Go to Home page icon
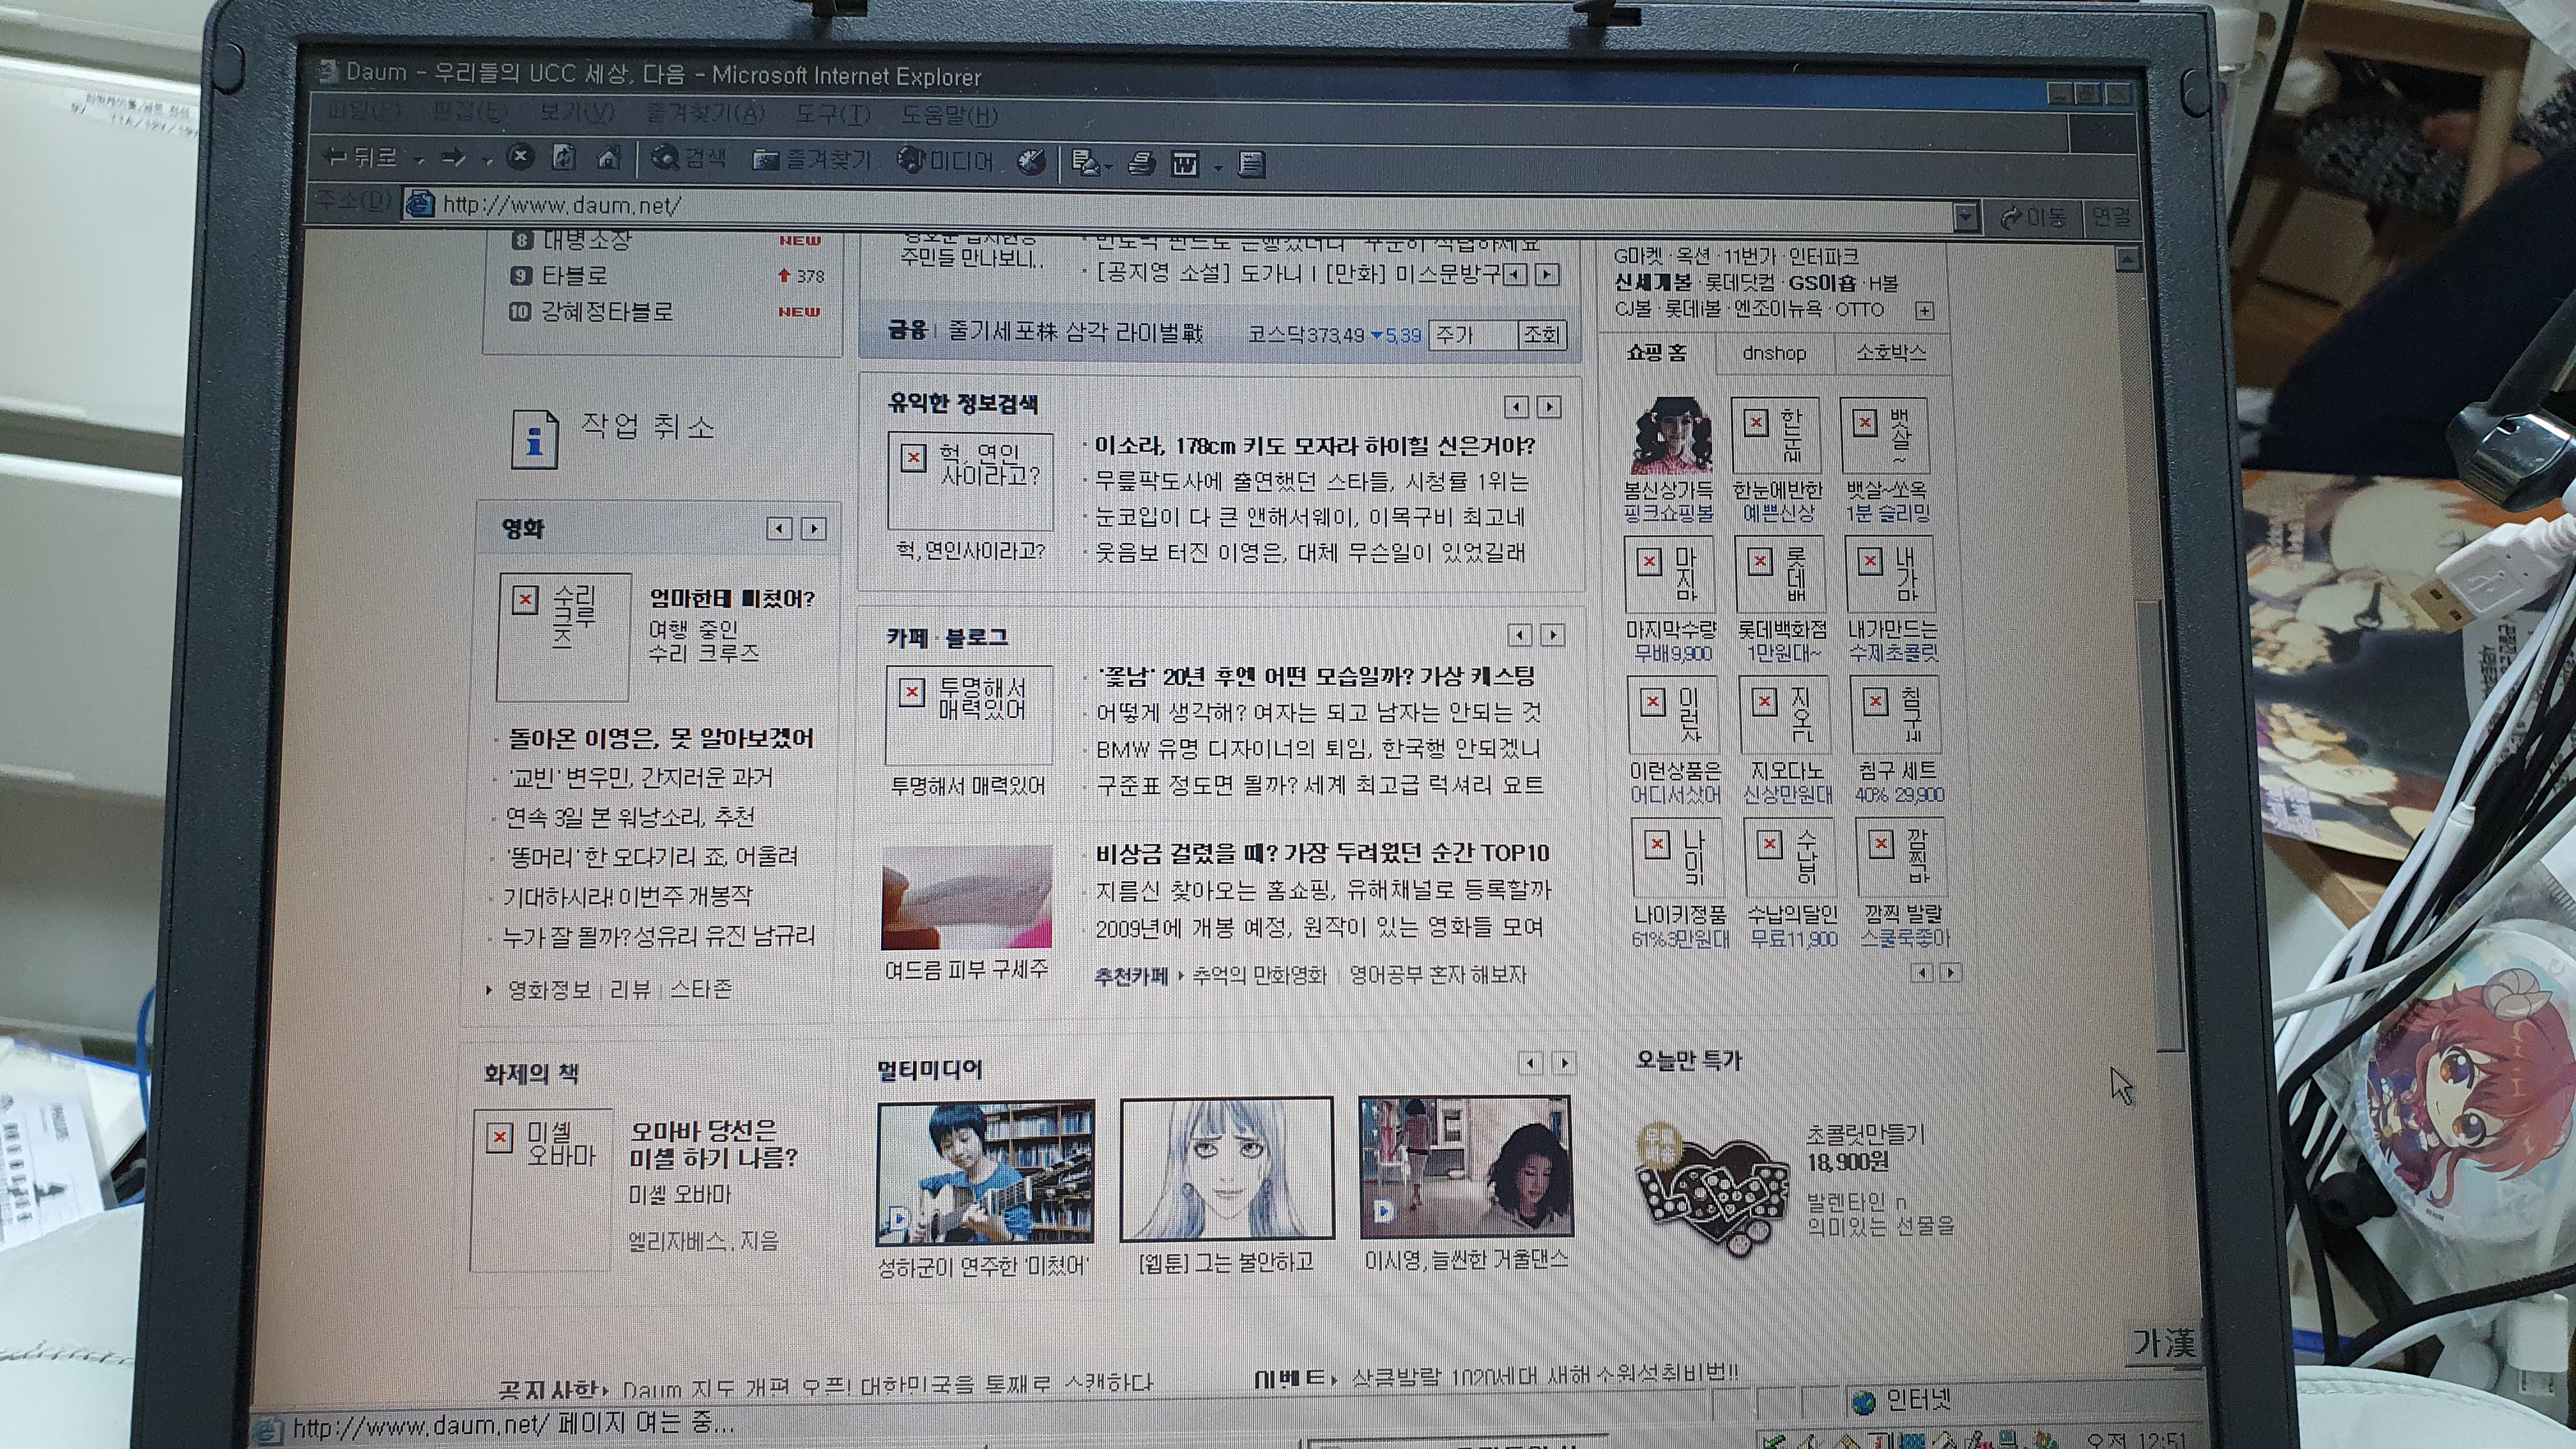The height and width of the screenshot is (1449, 2576). 608,157
